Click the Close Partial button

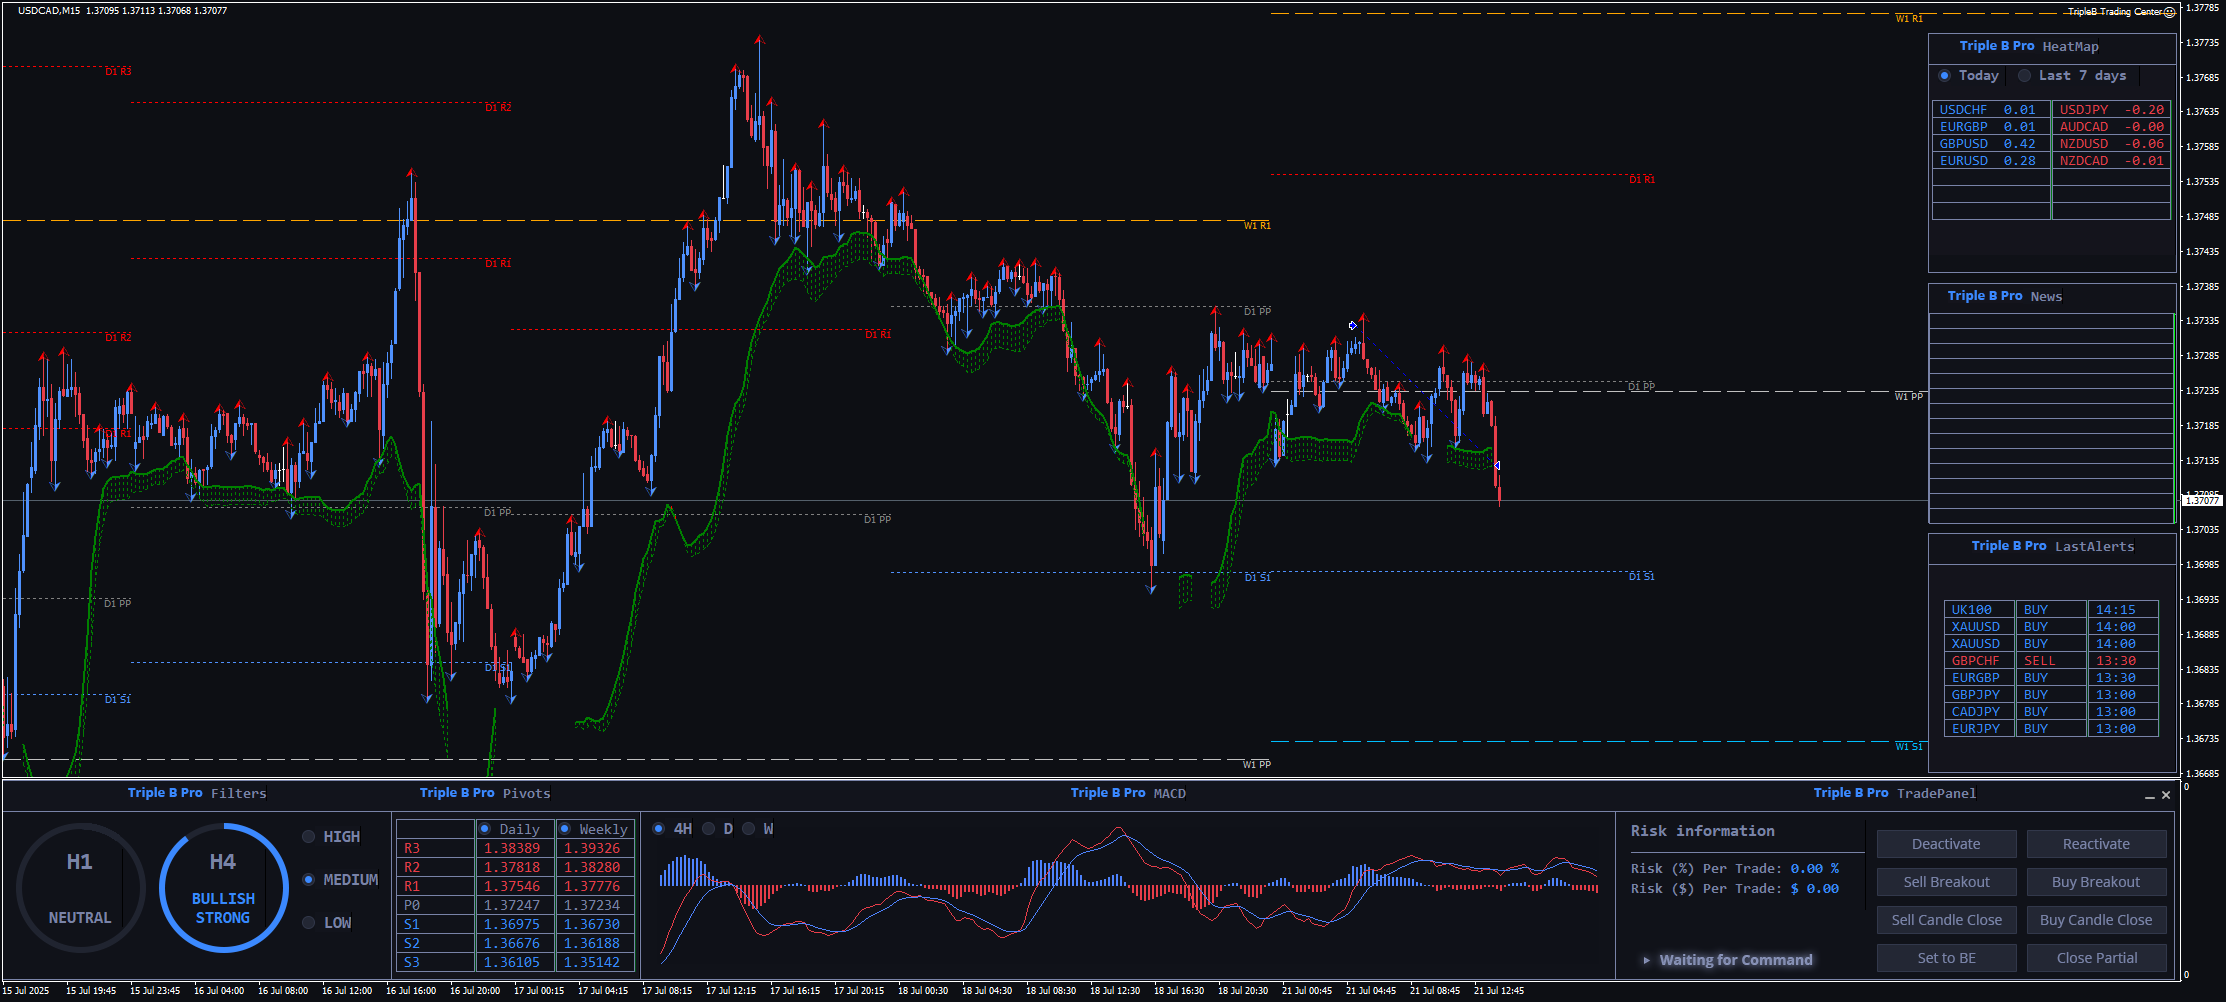pyautogui.click(x=2096, y=958)
